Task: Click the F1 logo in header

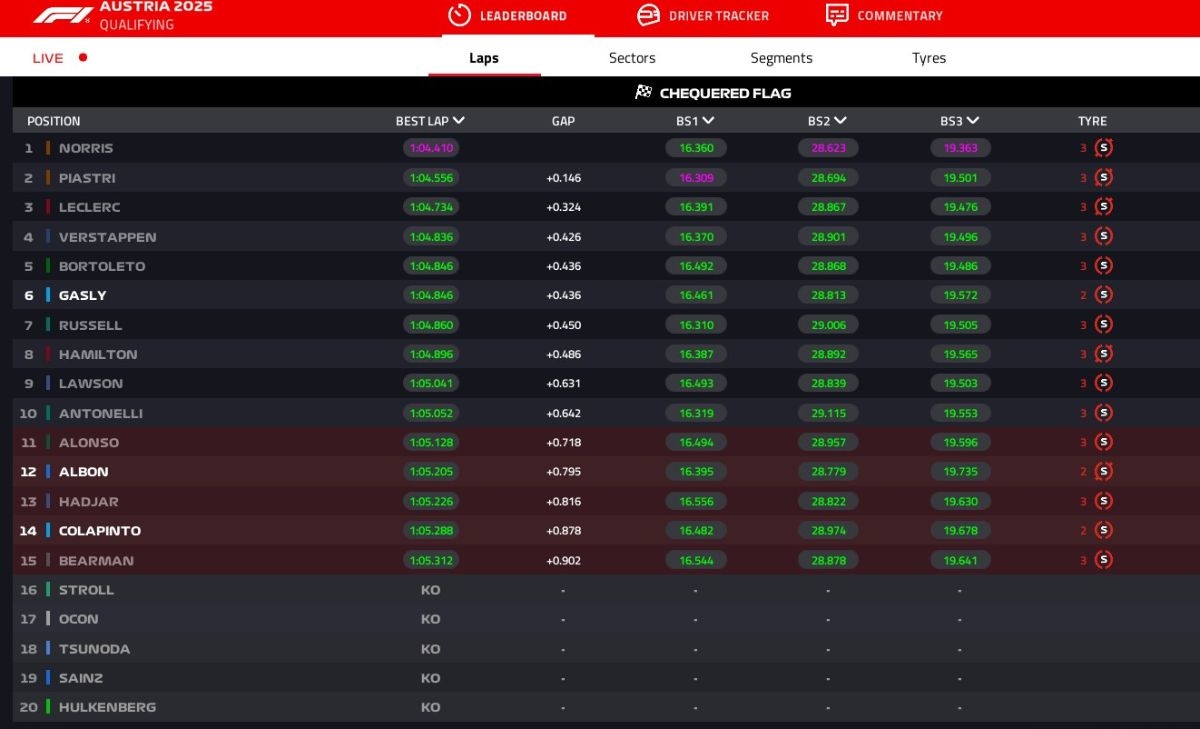Action: pyautogui.click(x=62, y=16)
